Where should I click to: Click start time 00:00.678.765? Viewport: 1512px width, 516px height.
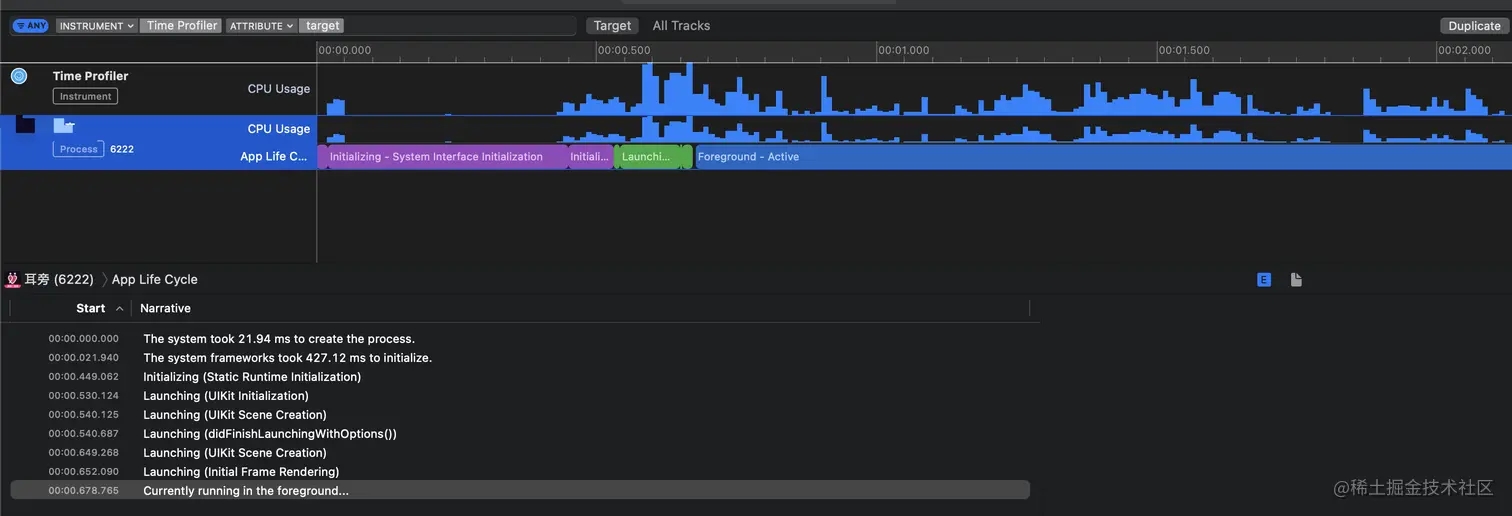83,491
